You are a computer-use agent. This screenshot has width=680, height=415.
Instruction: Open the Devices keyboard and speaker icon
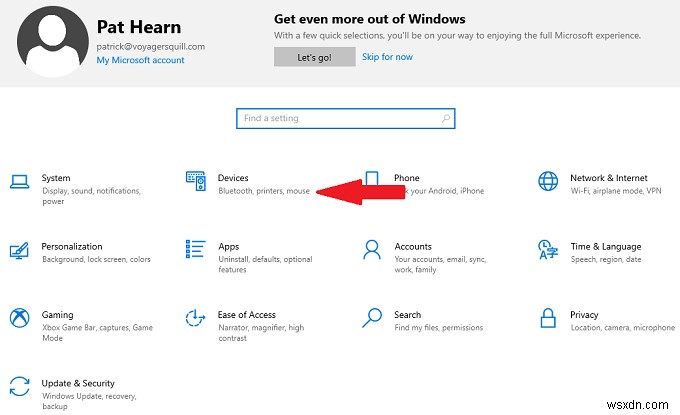(x=196, y=181)
